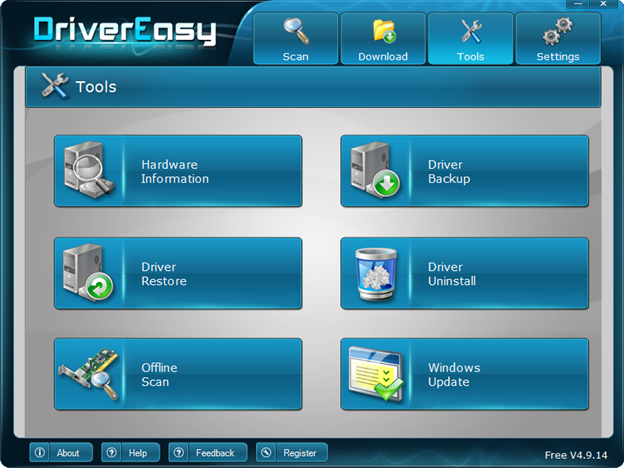Click the question mark icon beside Feedback
The image size is (624, 468).
click(179, 452)
